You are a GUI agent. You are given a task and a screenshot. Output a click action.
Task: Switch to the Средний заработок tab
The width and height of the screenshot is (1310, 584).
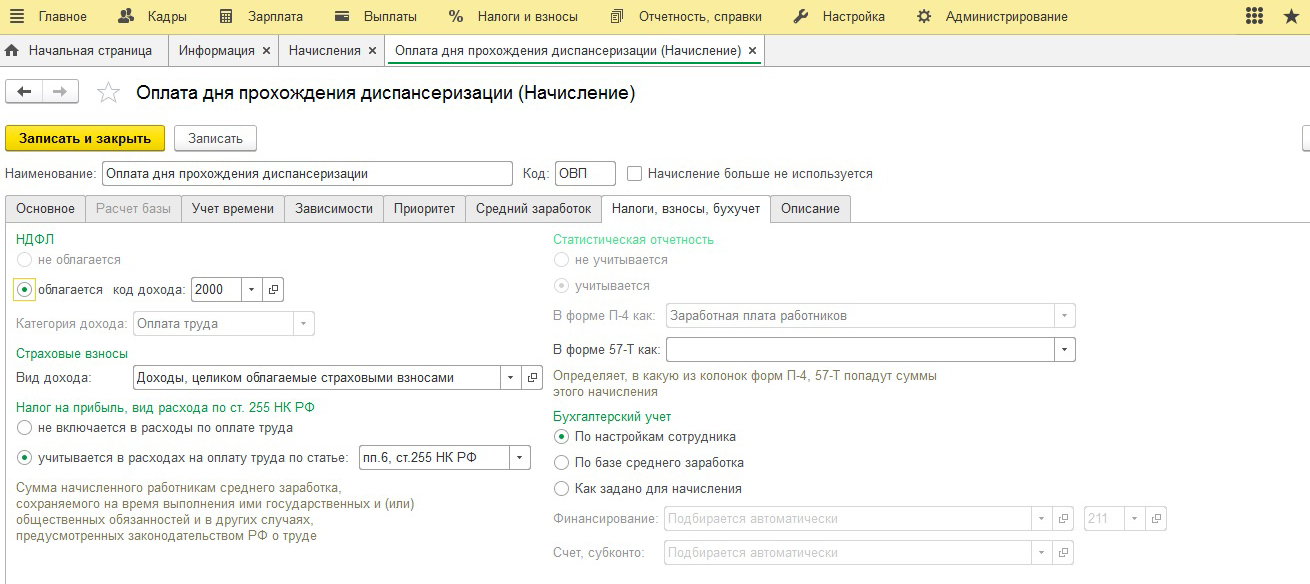click(x=533, y=208)
